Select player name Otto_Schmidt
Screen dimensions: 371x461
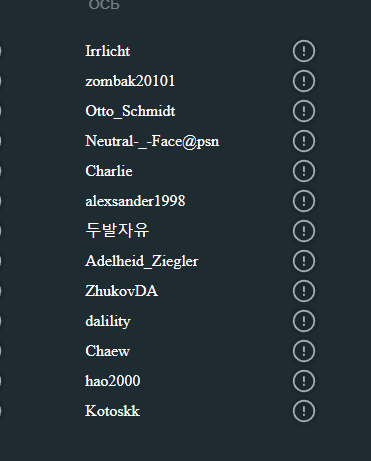[130, 111]
